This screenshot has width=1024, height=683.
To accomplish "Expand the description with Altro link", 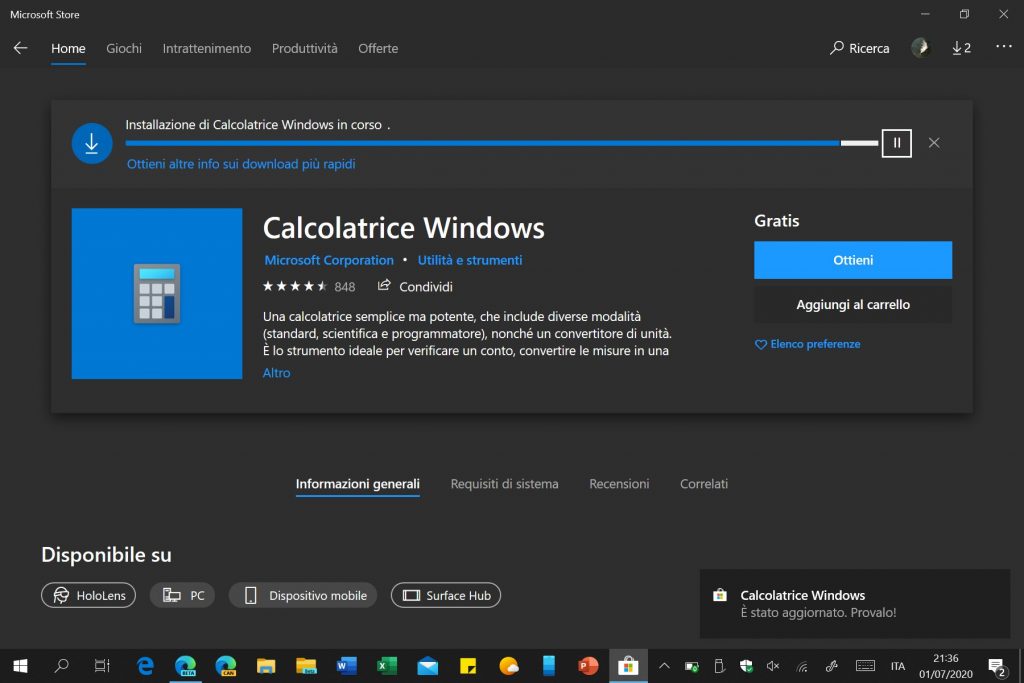I will coord(276,373).
